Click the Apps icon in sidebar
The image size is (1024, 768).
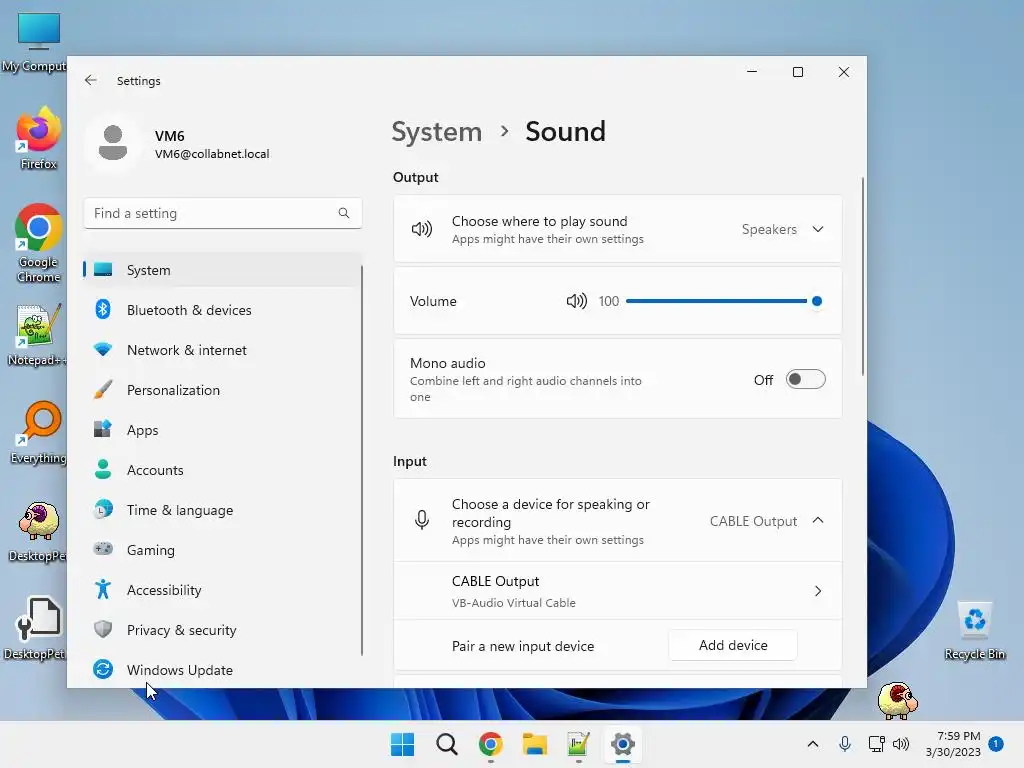click(103, 430)
